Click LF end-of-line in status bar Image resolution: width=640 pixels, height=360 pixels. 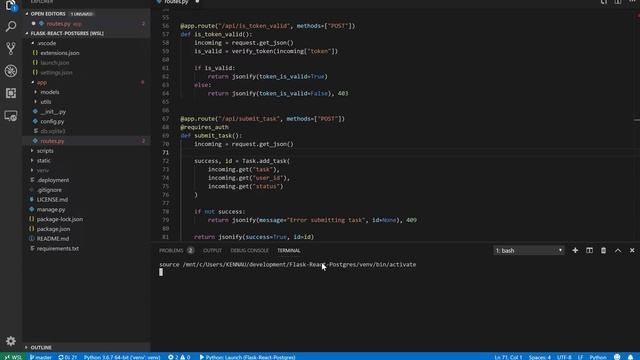tap(580, 357)
